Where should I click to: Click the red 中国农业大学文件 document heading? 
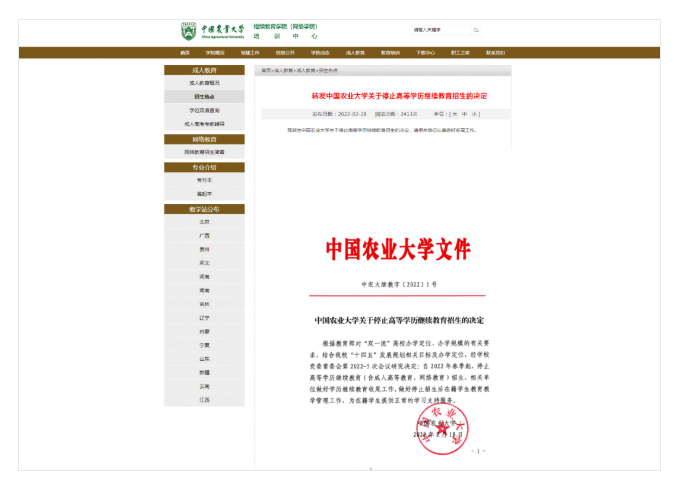coord(398,250)
